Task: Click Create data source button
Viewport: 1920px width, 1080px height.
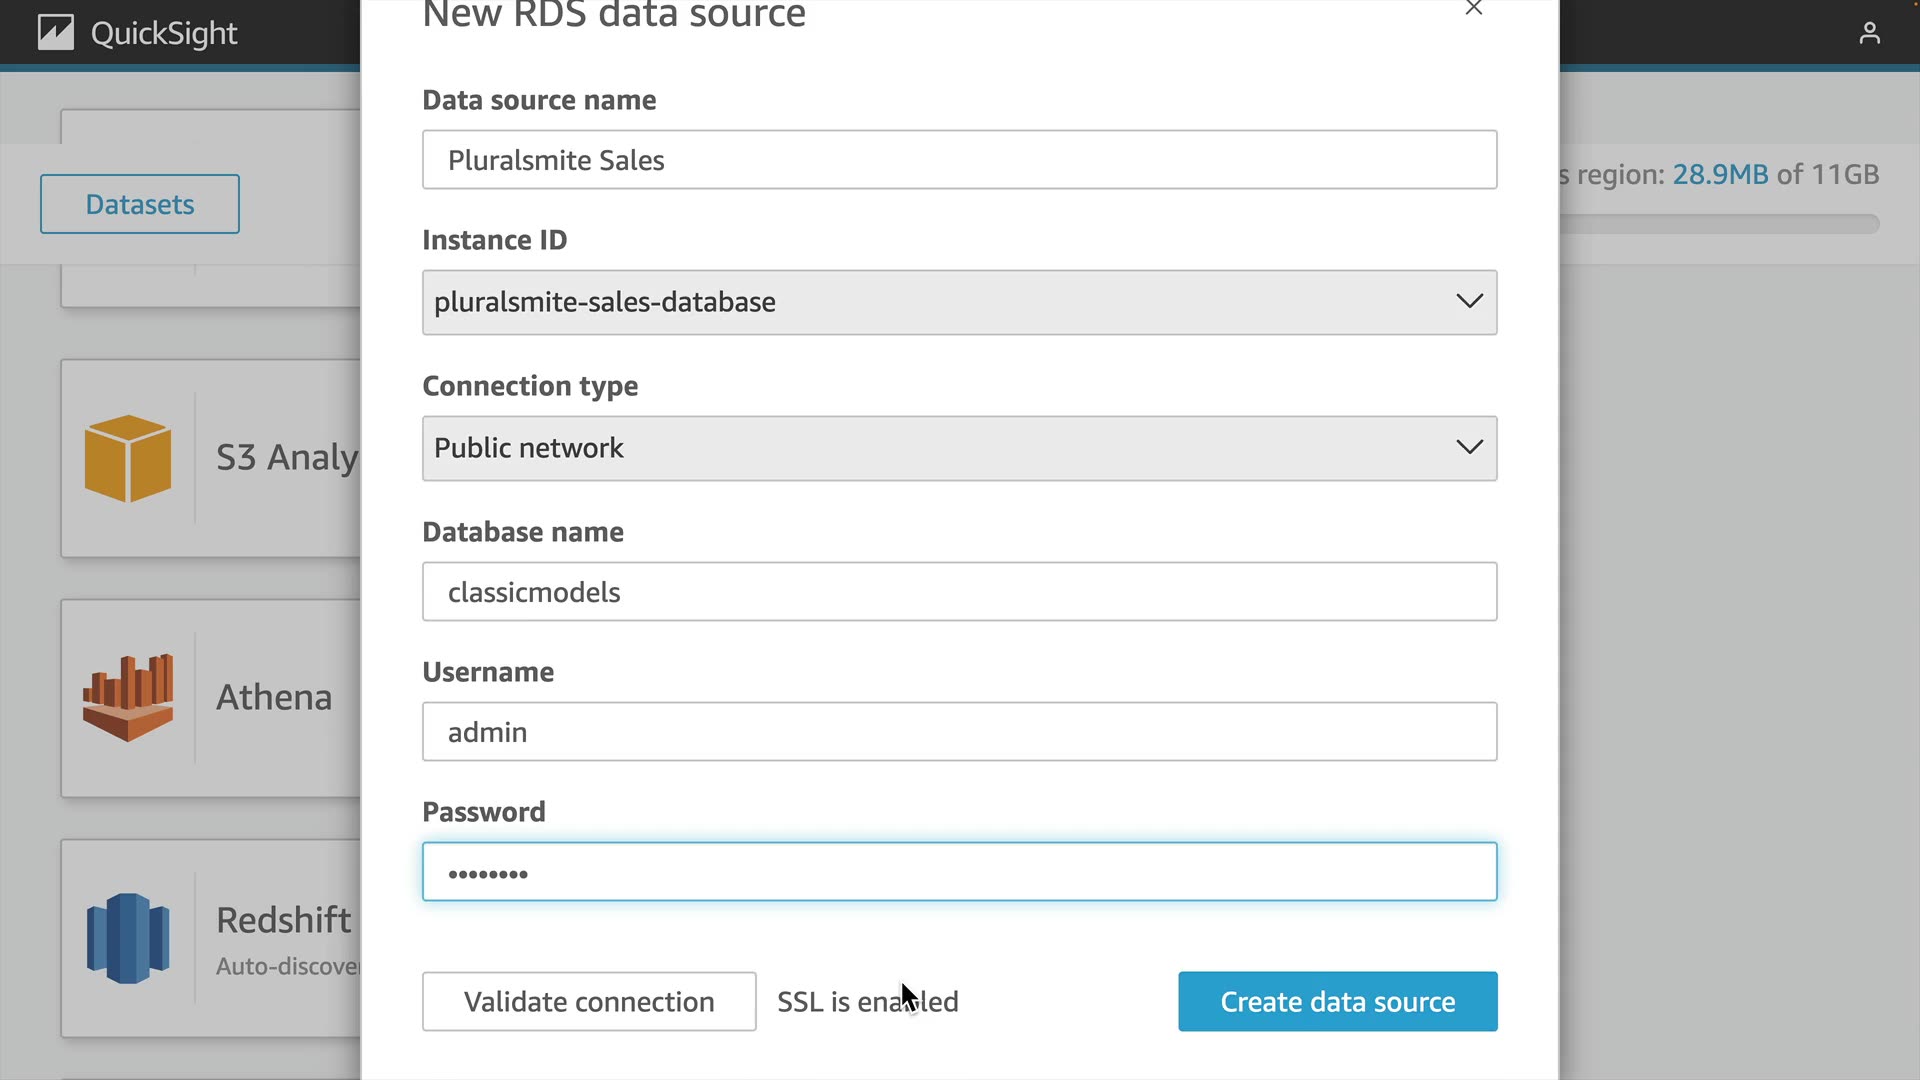Action: 1337,1001
